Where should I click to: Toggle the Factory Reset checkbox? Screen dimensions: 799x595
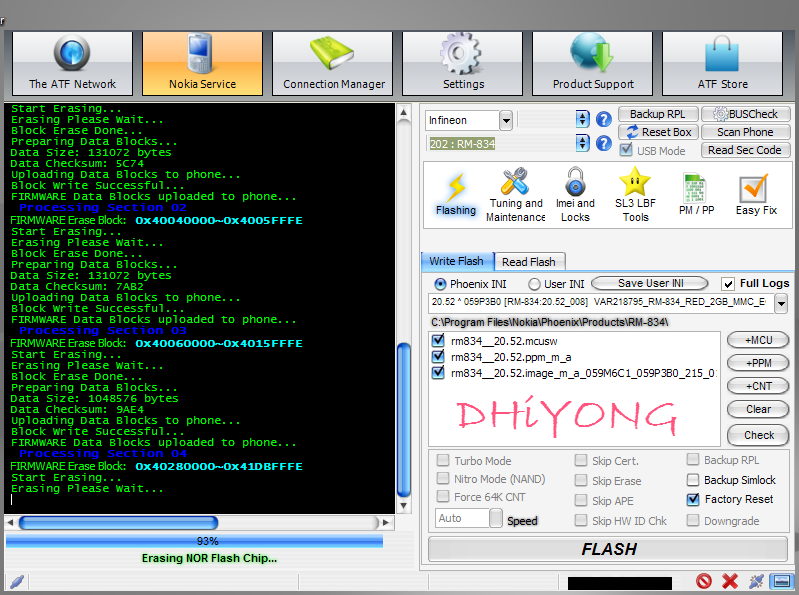(x=694, y=499)
